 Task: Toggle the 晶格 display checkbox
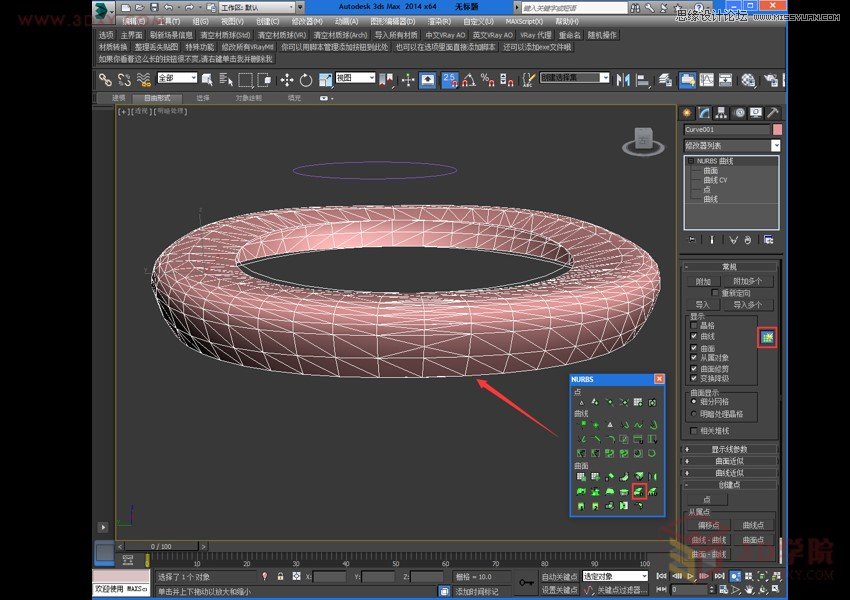pos(694,326)
